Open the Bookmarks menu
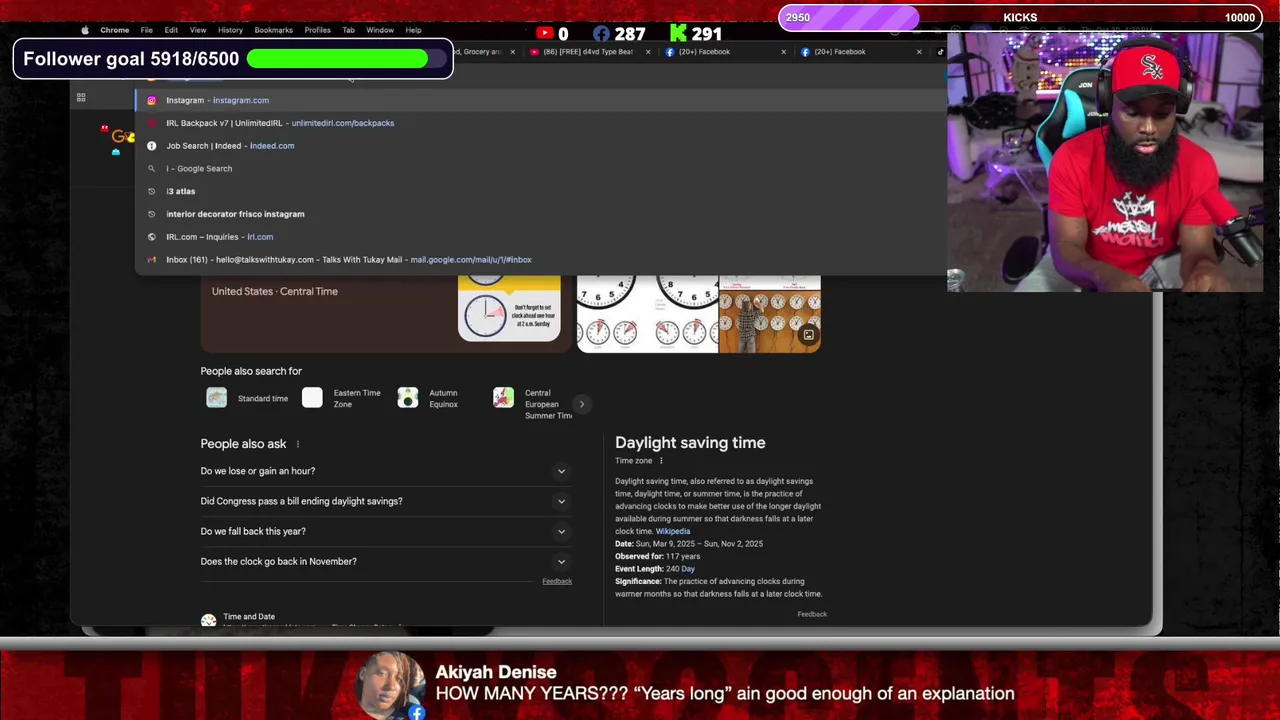The width and height of the screenshot is (1280, 720). tap(273, 30)
